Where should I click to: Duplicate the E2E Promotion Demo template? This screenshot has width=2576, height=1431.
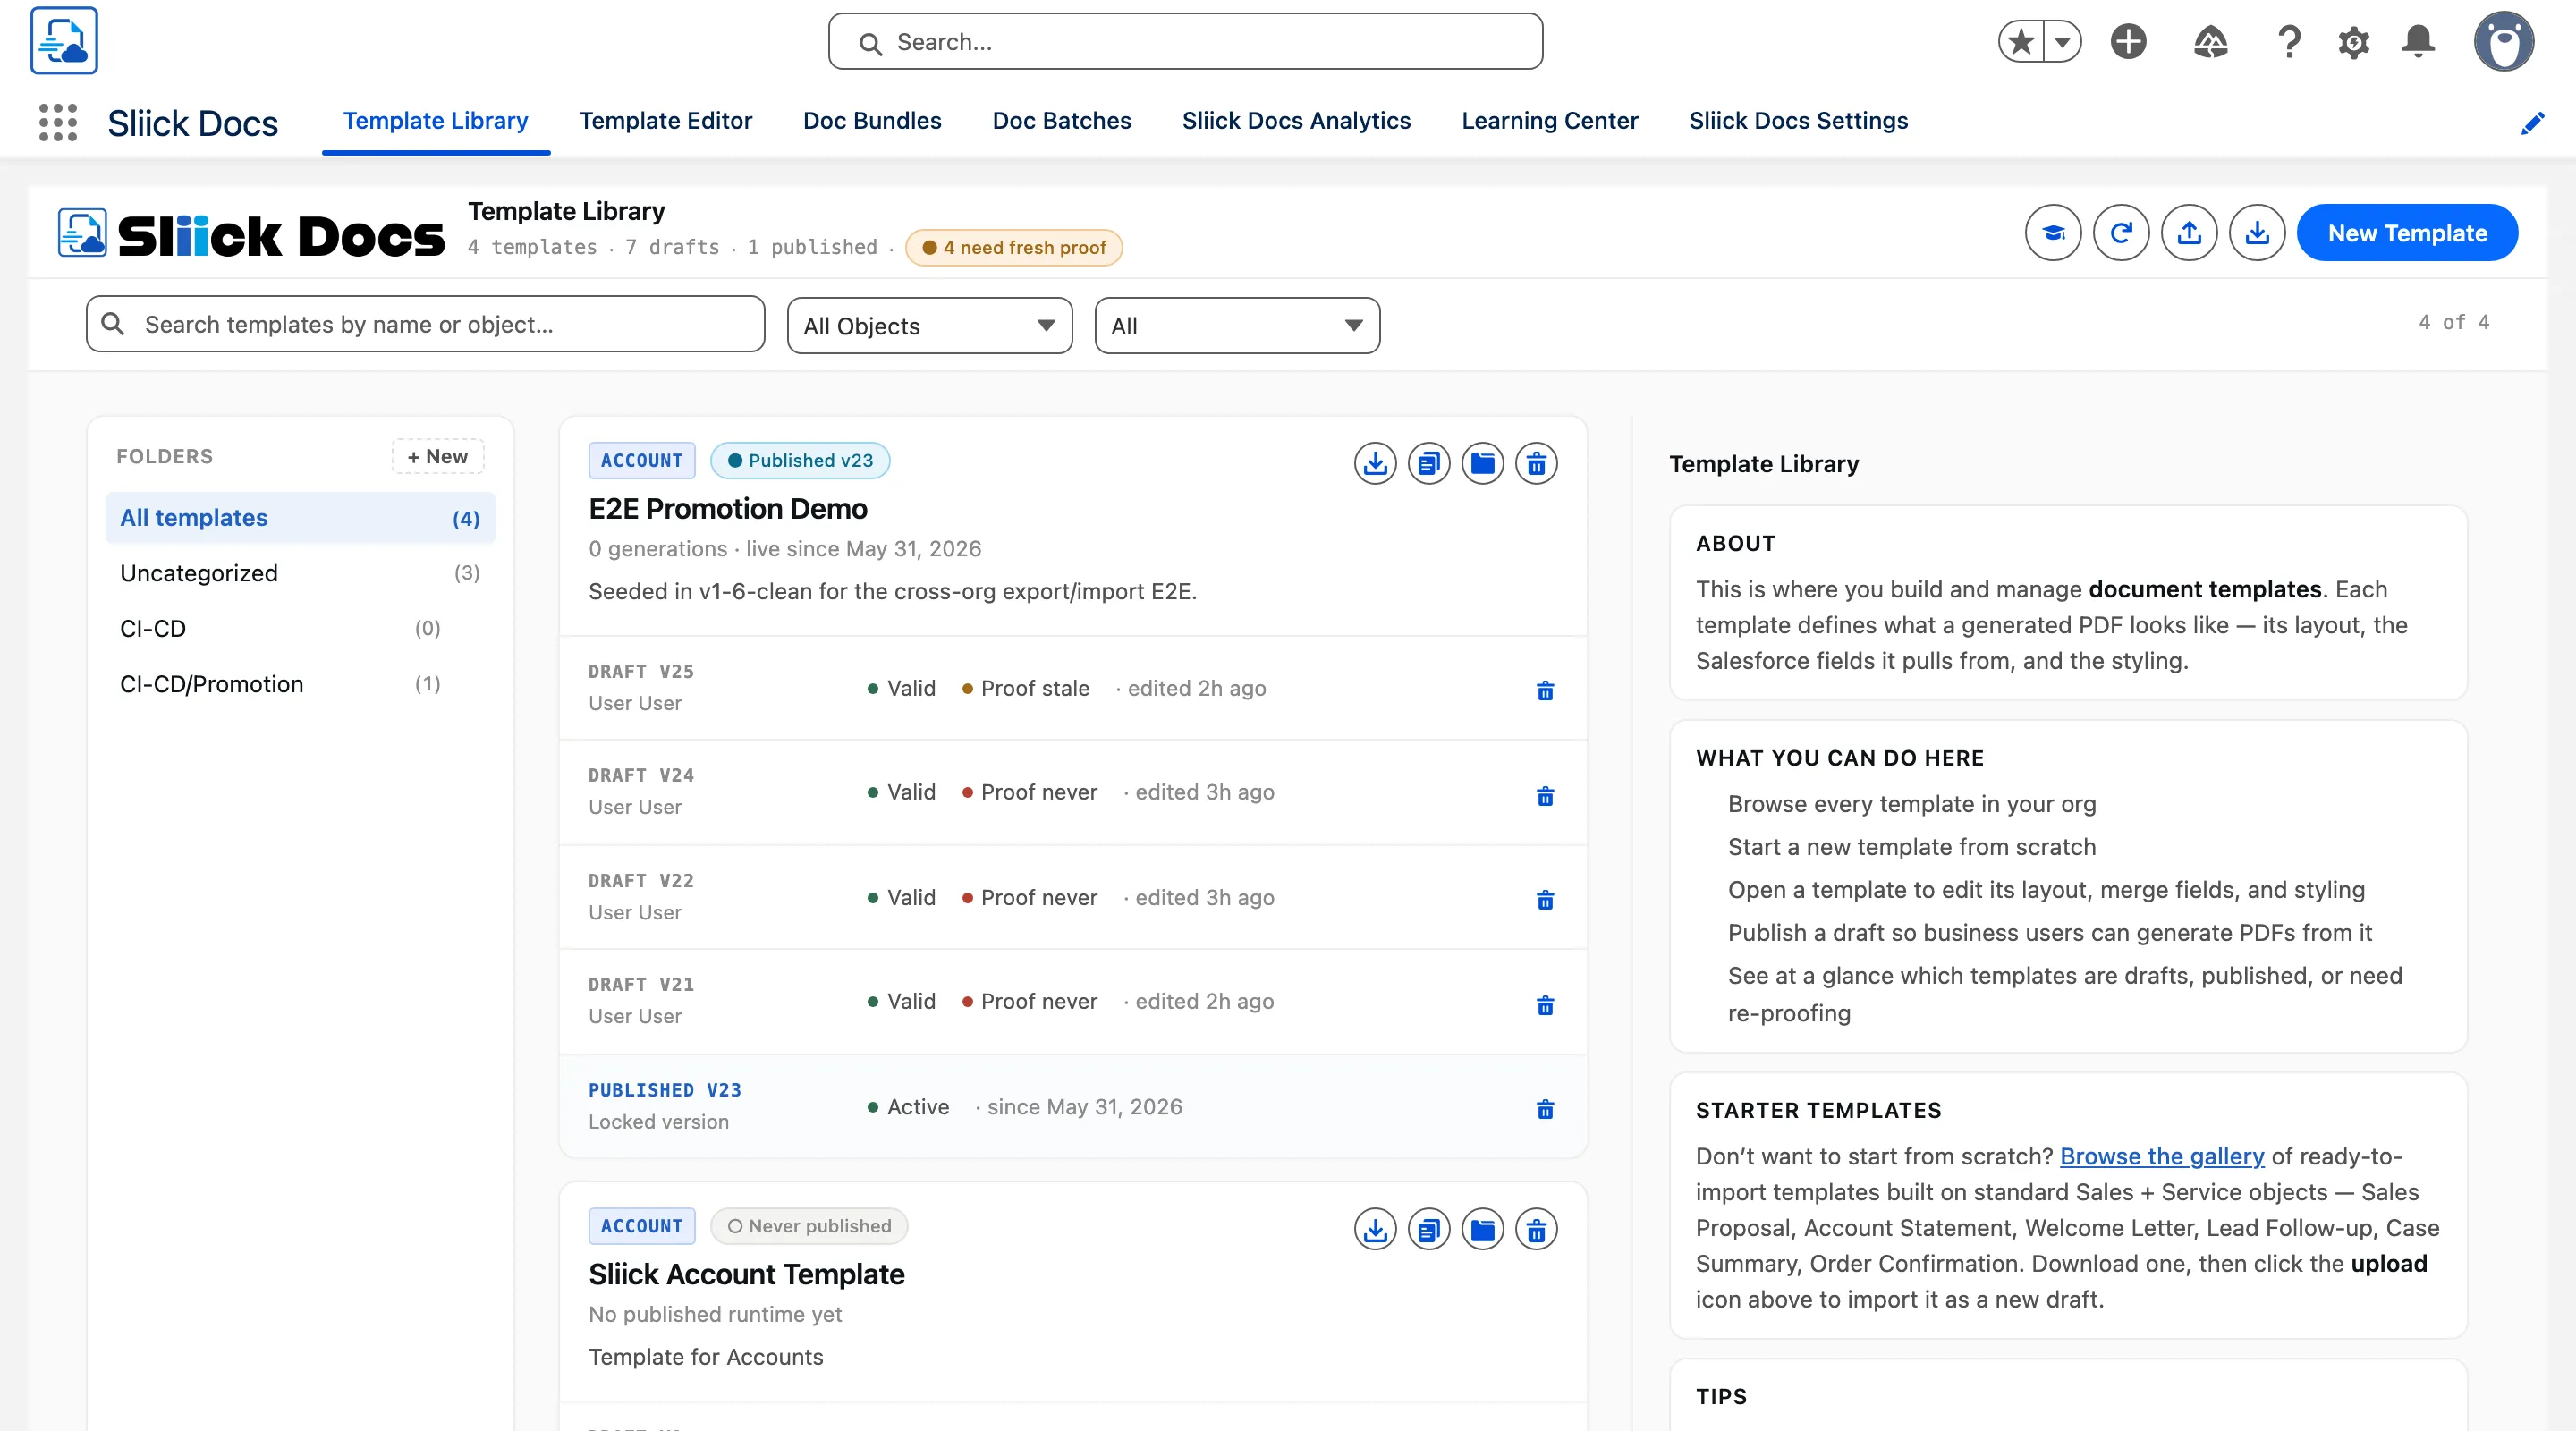click(1429, 463)
